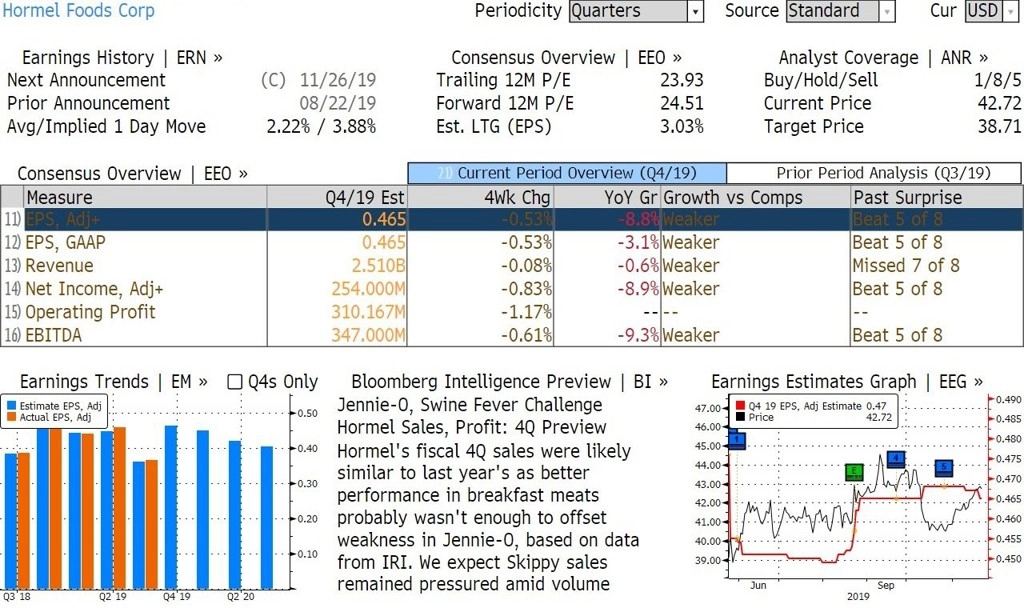
Task: Click Revenue estimate value 2.510B
Action: [x=379, y=266]
